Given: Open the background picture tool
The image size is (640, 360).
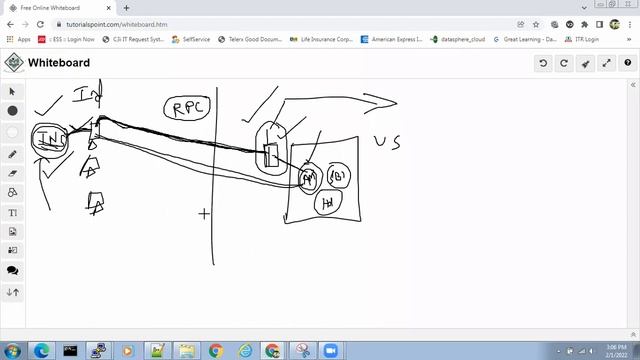Looking at the screenshot, I should [12, 250].
